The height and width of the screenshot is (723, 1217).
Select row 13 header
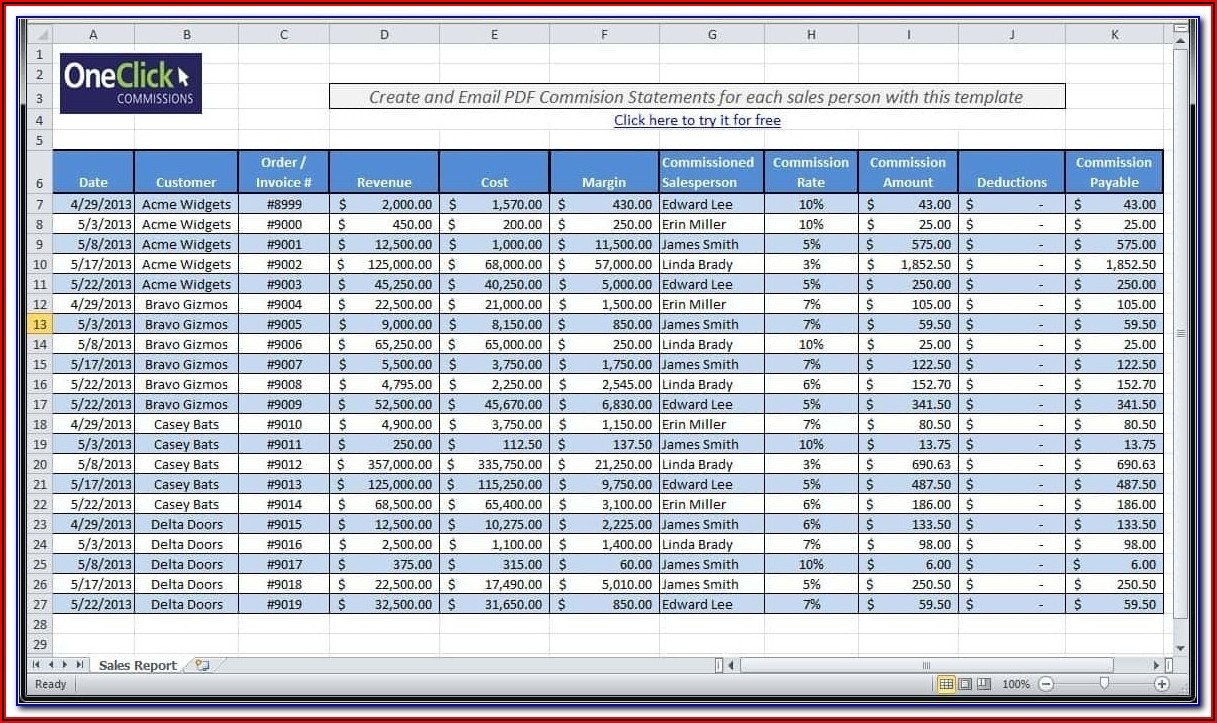click(x=40, y=324)
